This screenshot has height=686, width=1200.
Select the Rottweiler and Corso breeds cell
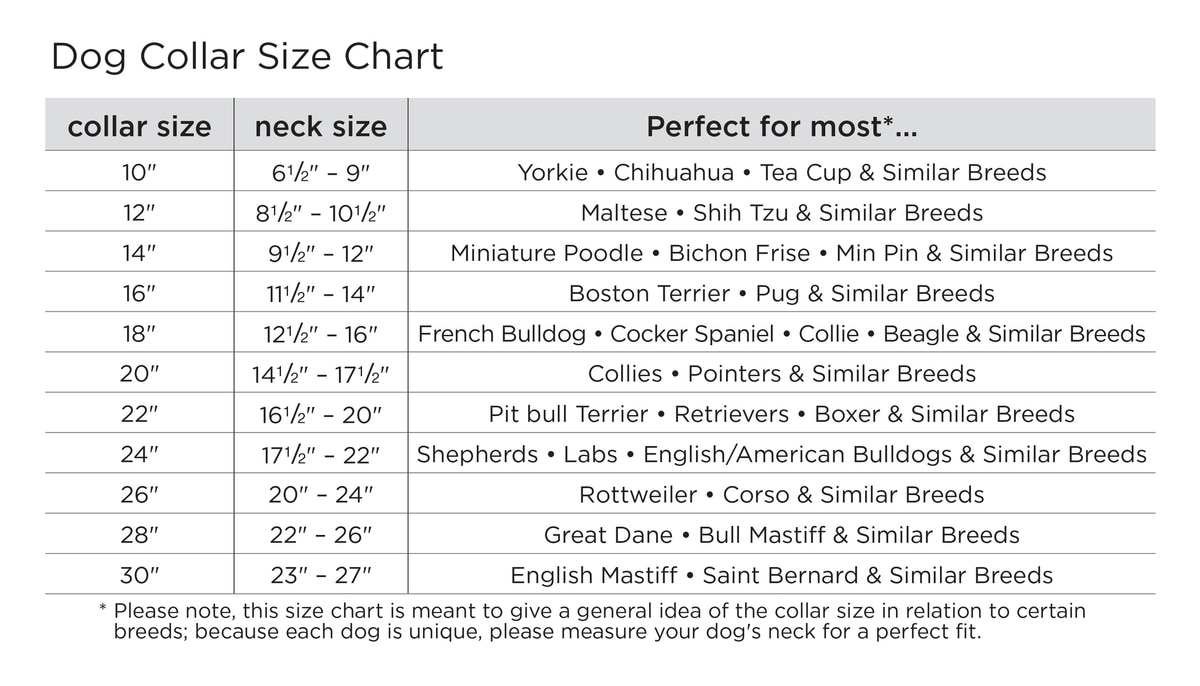781,494
